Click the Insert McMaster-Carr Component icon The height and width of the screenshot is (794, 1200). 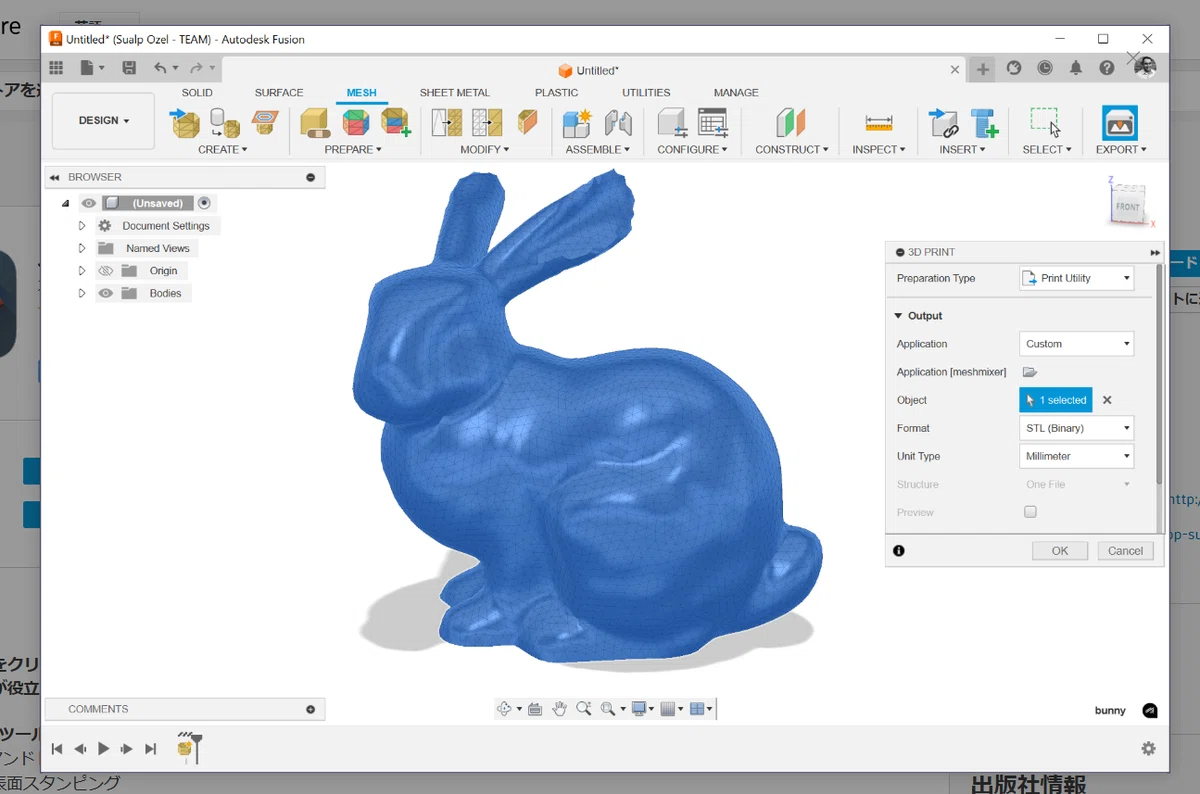coord(984,123)
